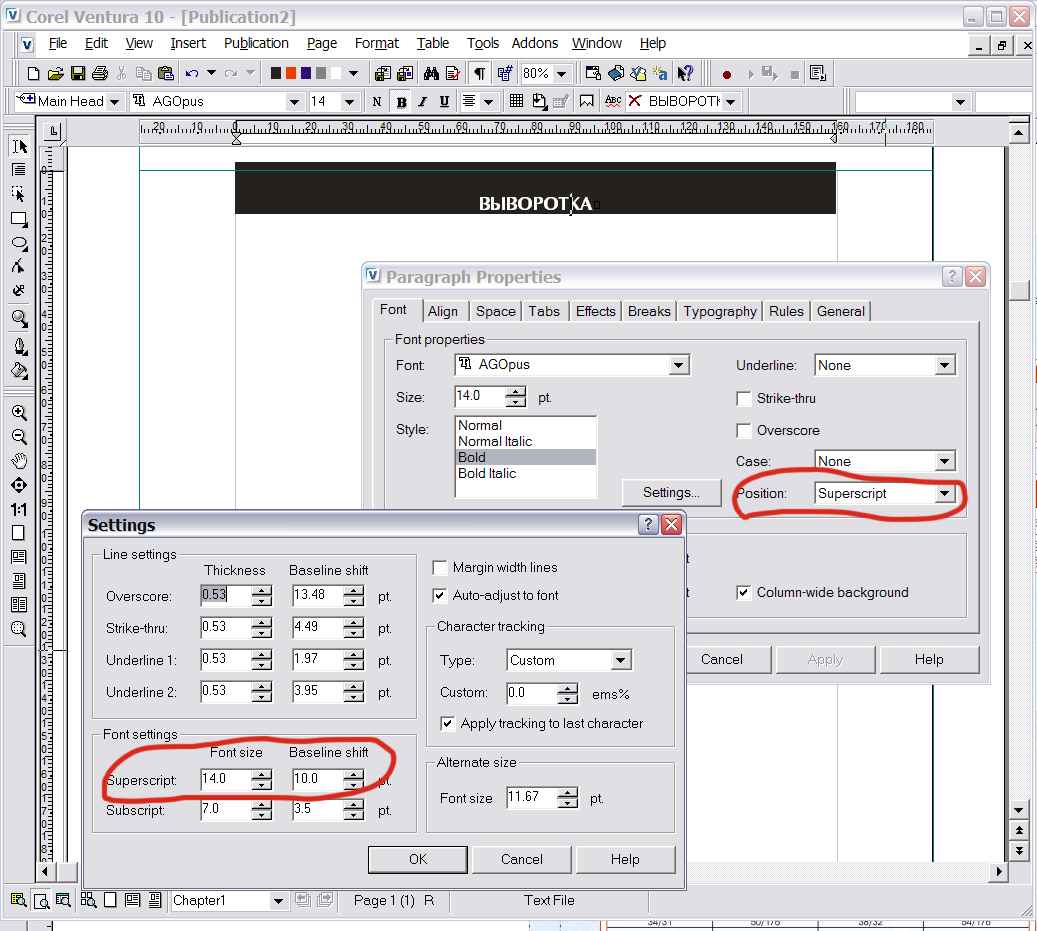
Task: Open the Position dropdown showing Superscript
Action: [x=944, y=493]
